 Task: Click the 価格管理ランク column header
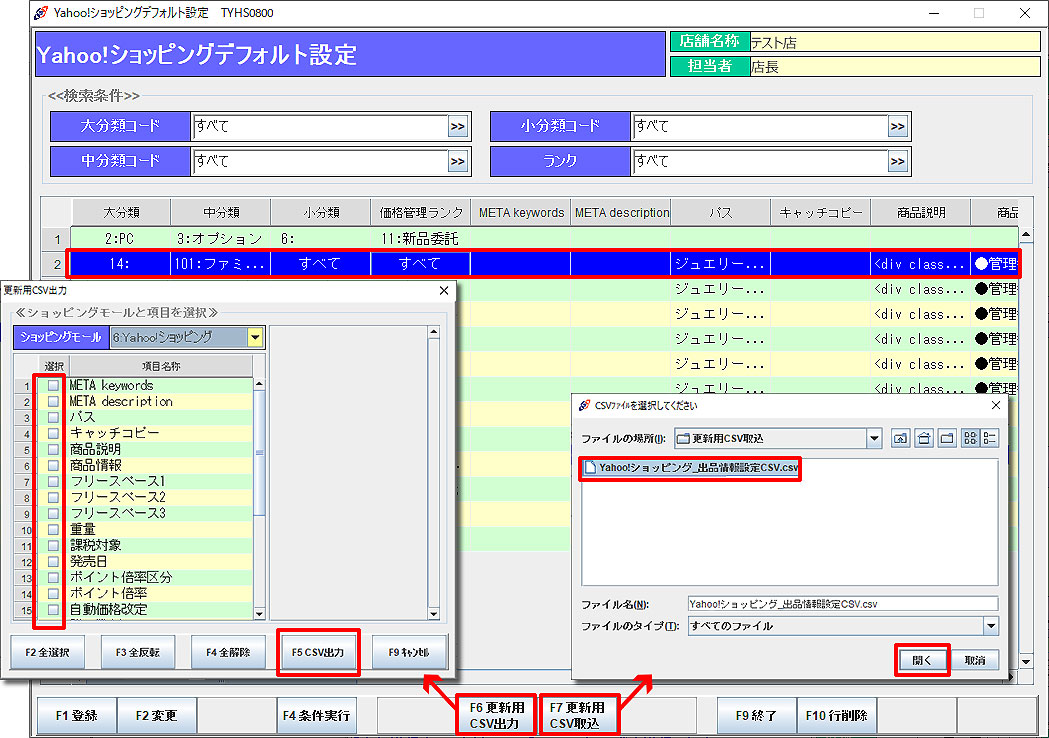click(420, 213)
